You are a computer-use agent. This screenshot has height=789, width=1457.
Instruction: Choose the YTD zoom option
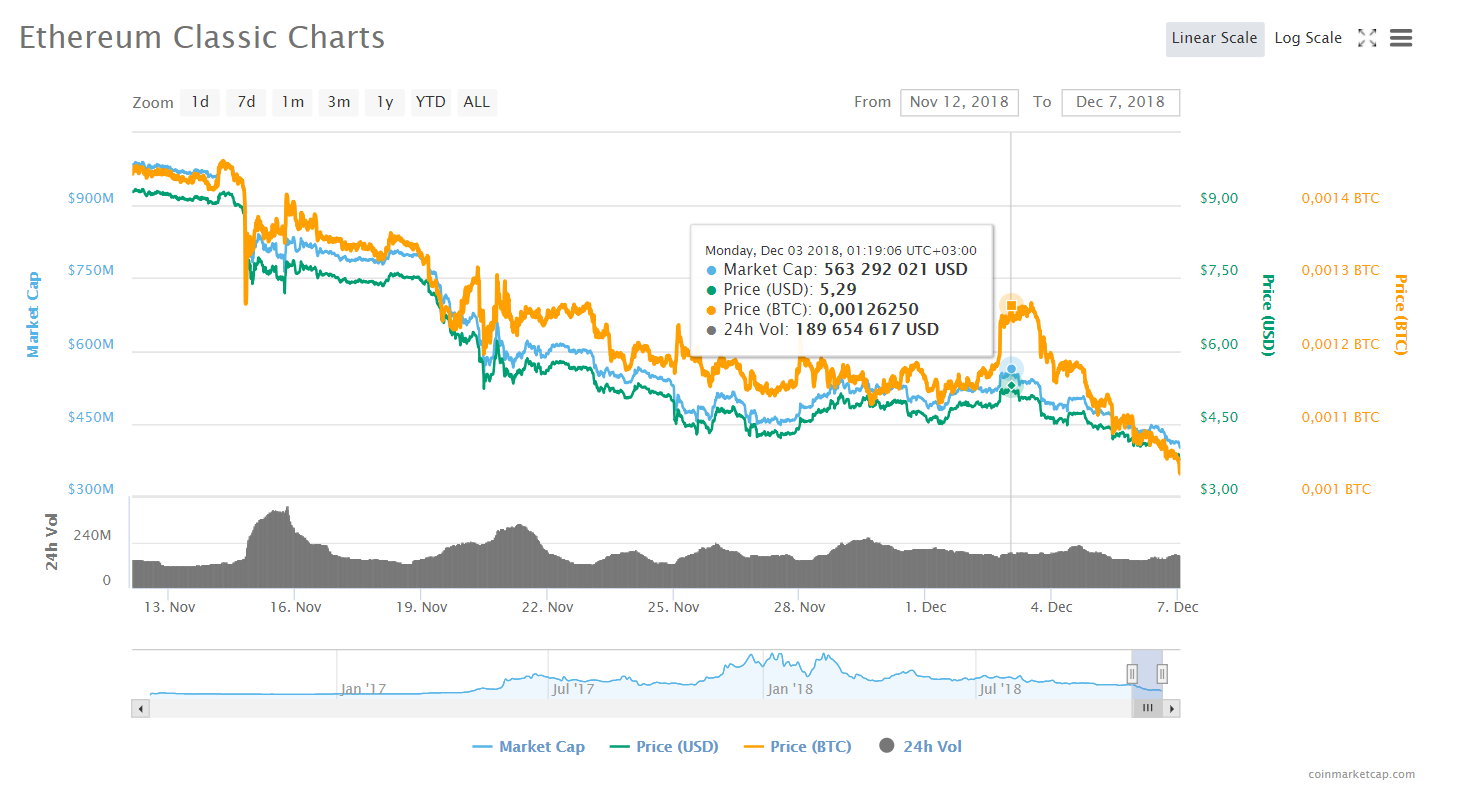[431, 102]
